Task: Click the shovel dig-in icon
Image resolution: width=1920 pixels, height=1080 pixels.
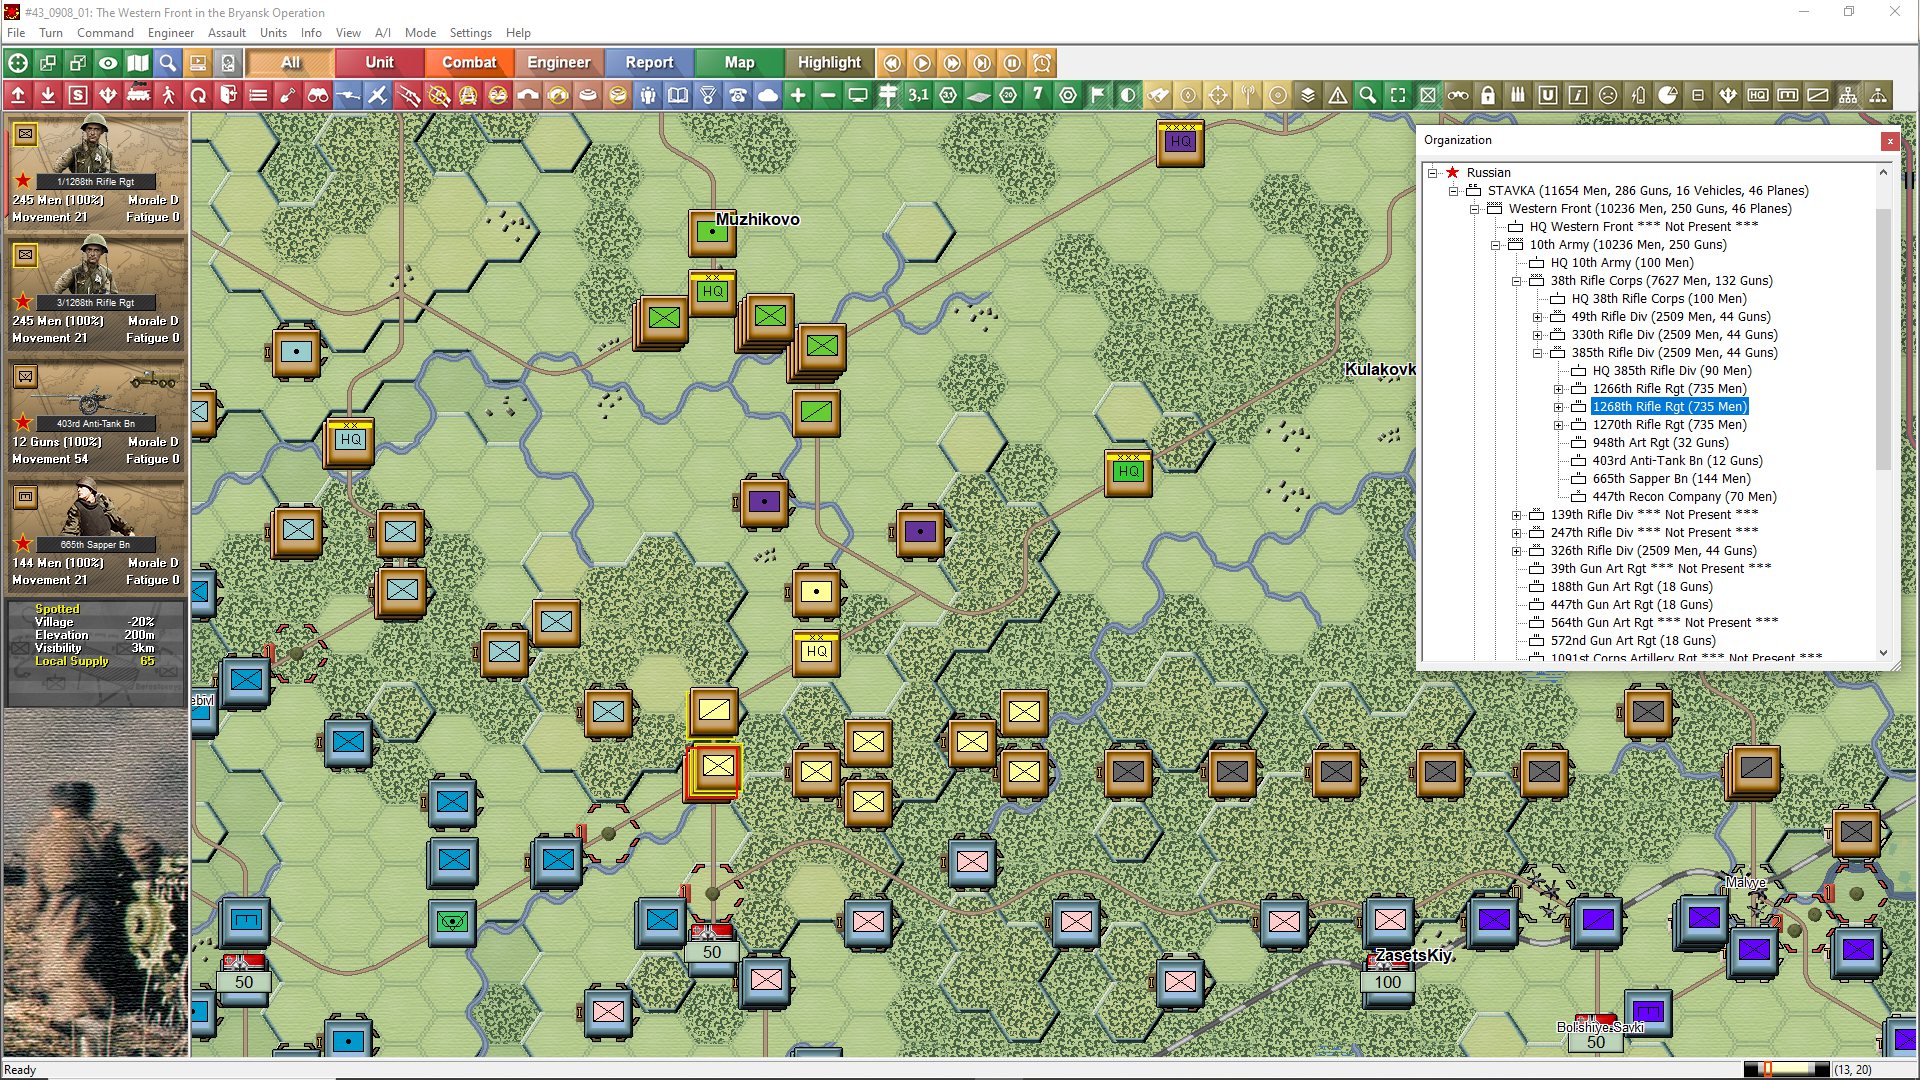Action: 288,95
